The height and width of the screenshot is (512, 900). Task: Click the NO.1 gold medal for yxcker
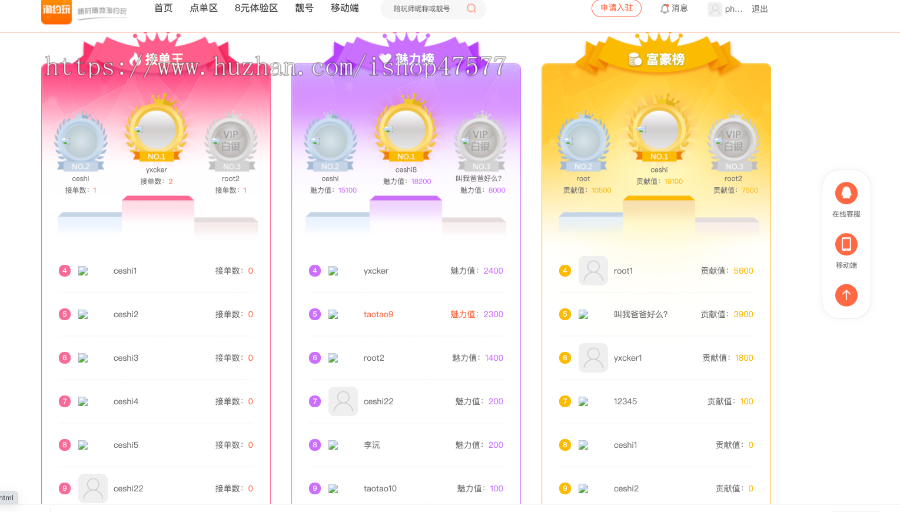click(157, 130)
